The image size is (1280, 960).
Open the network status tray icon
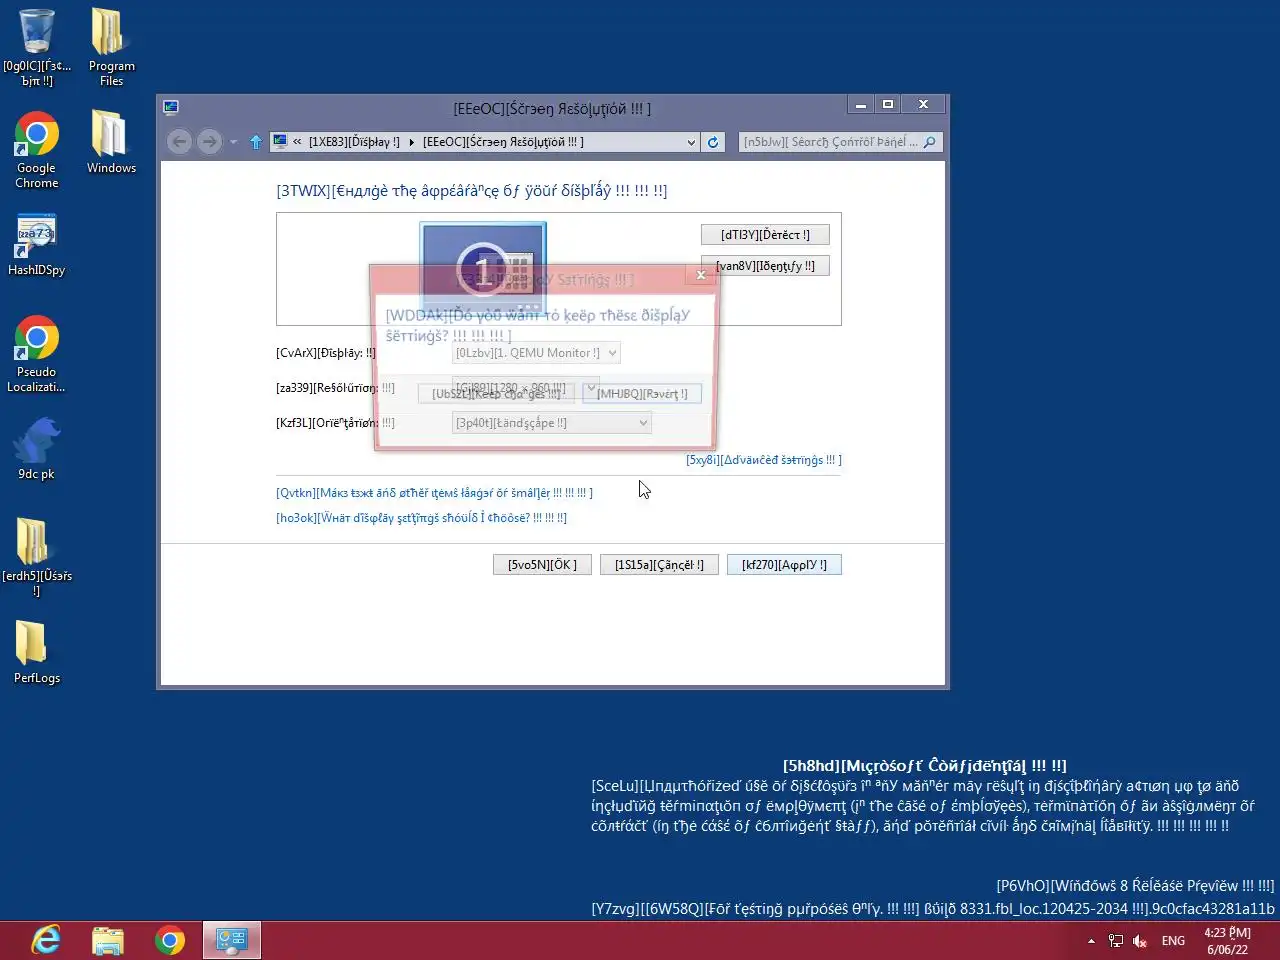pyautogui.click(x=1116, y=941)
